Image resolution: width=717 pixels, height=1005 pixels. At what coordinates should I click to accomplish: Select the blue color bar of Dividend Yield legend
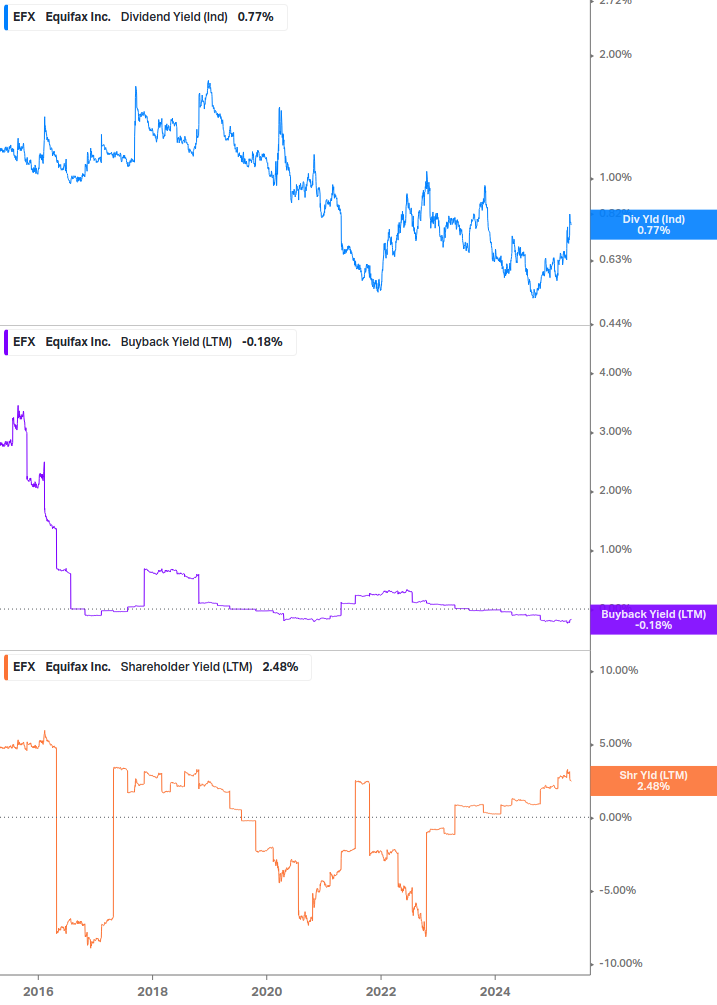(6, 17)
